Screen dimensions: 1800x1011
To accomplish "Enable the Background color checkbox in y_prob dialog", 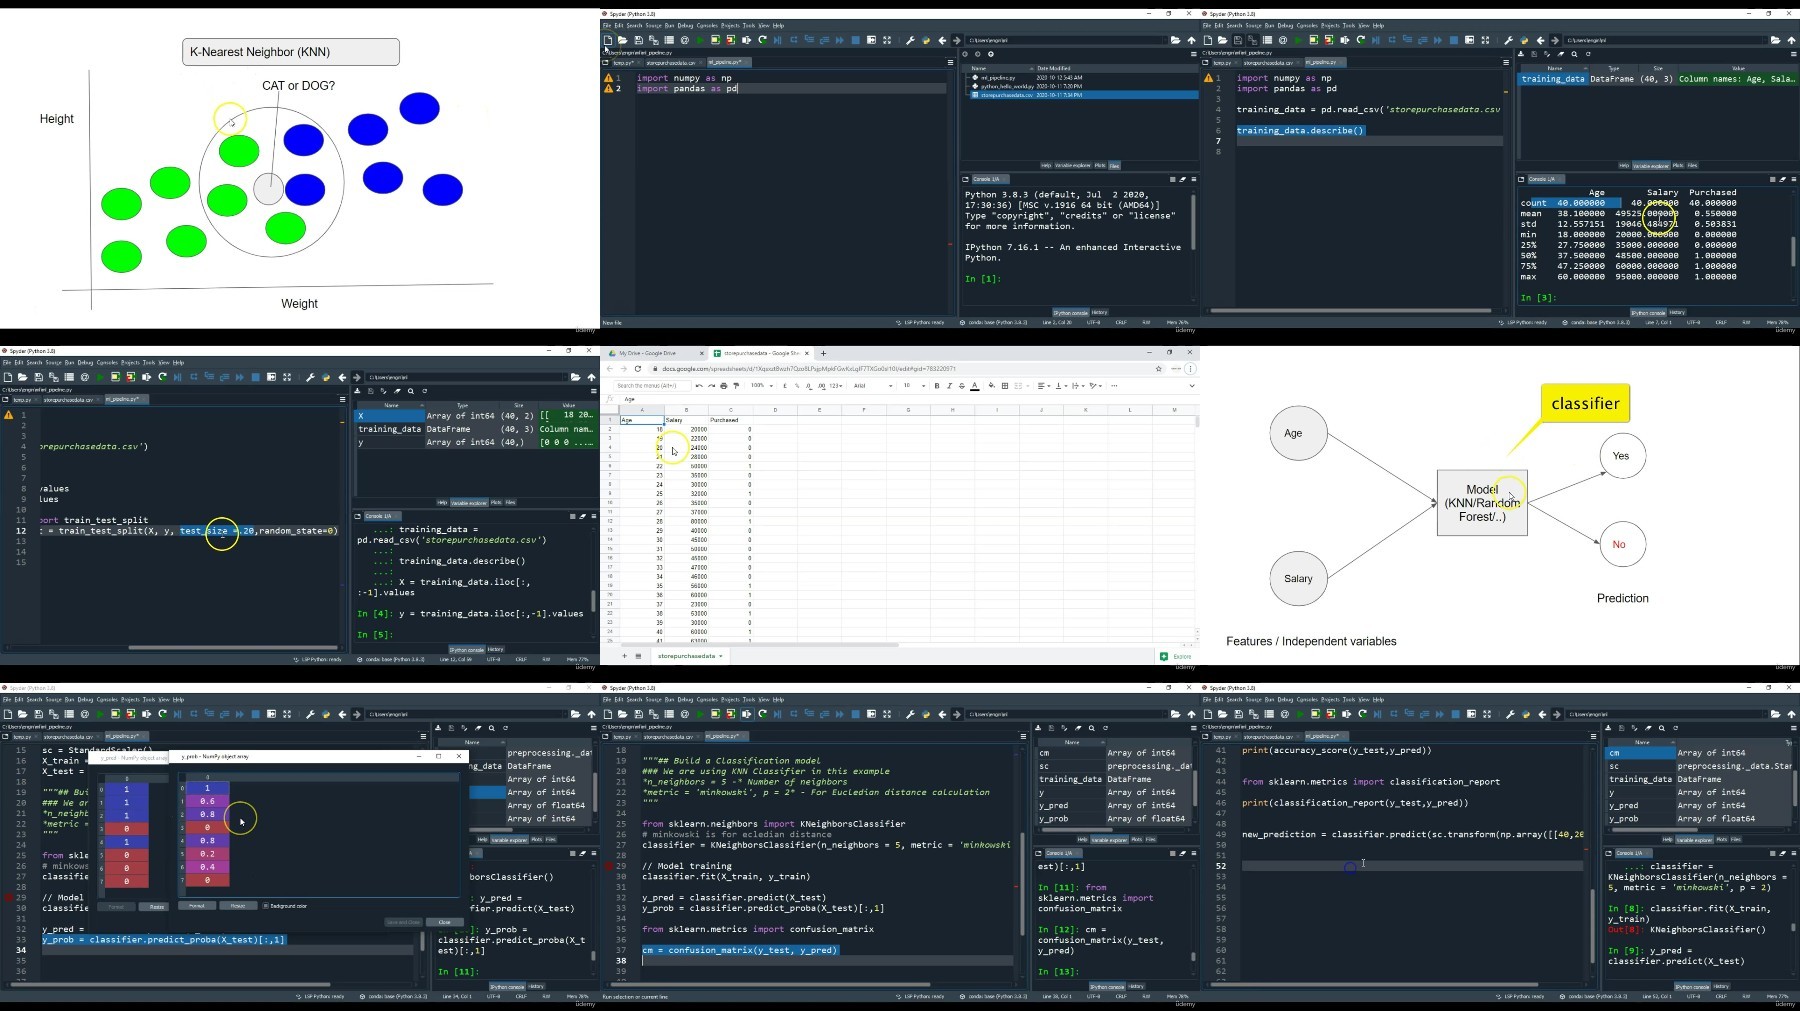I will [266, 906].
